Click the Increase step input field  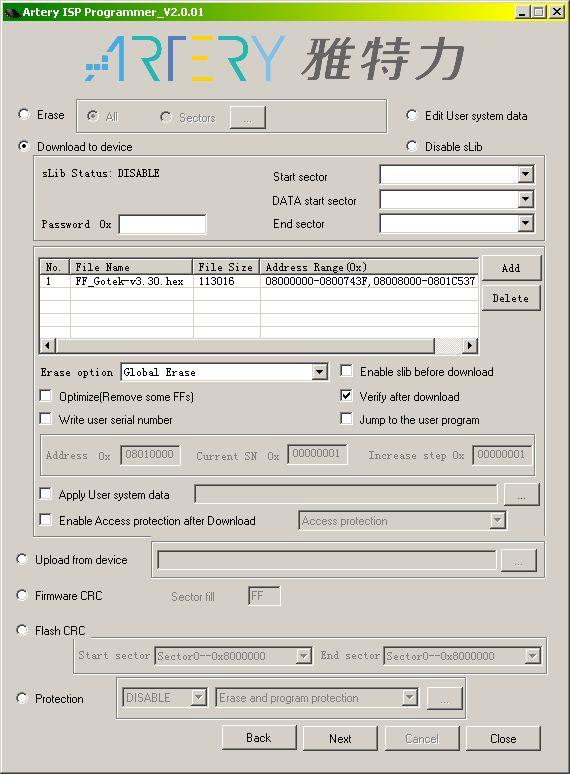point(502,455)
